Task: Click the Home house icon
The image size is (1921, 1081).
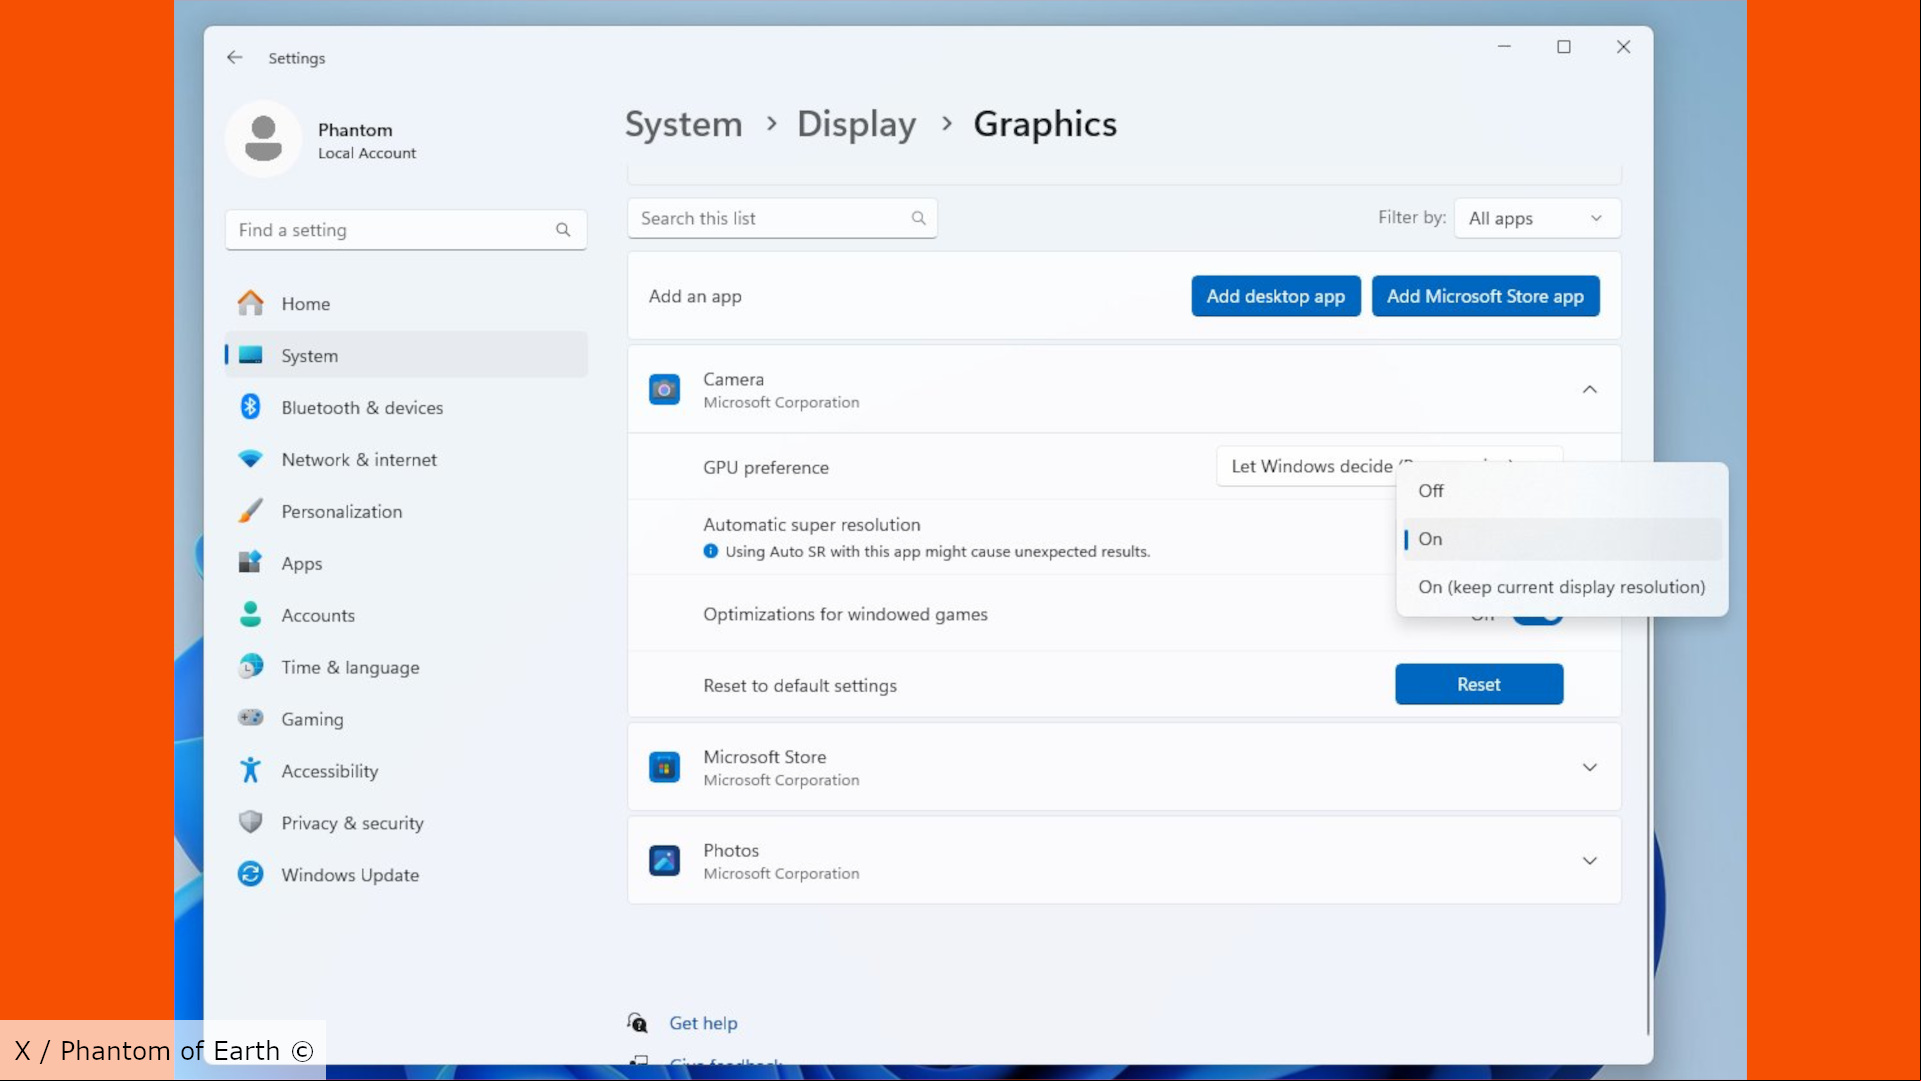Action: click(x=250, y=303)
